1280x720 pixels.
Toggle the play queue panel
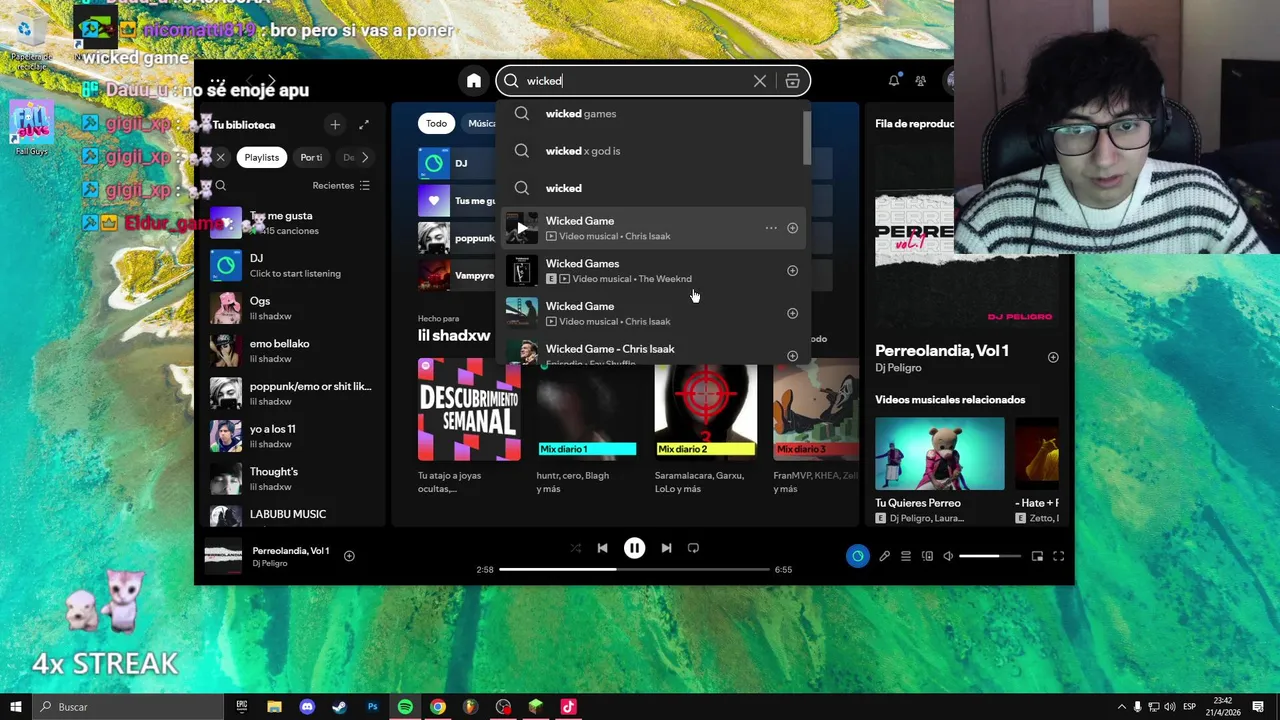(x=906, y=556)
